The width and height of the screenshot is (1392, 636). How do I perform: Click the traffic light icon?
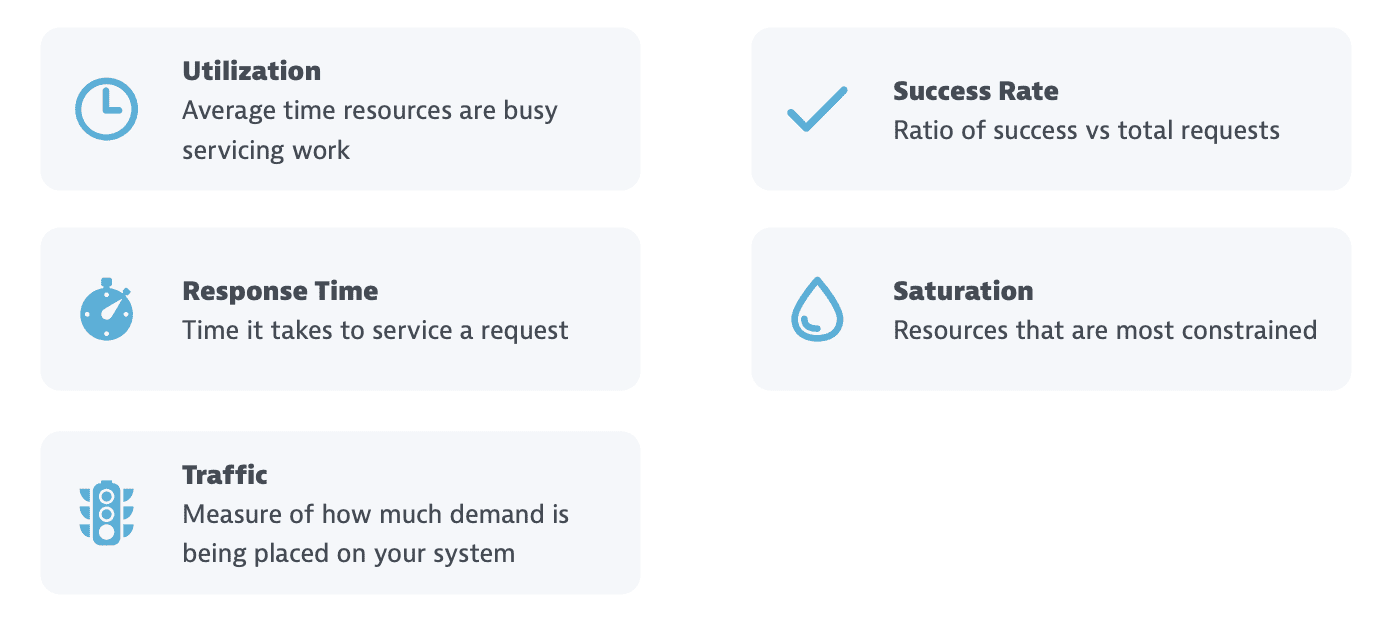pos(107,512)
